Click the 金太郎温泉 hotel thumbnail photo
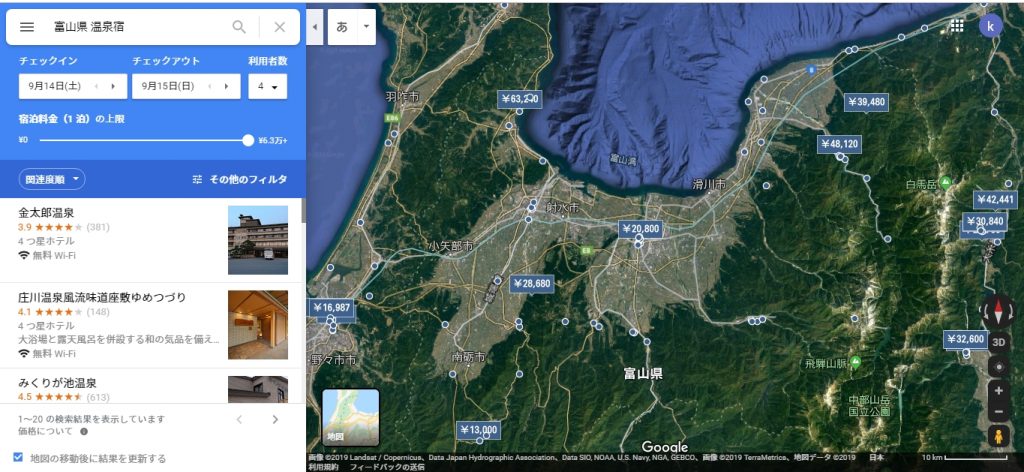The width and height of the screenshot is (1024, 472). pos(258,240)
